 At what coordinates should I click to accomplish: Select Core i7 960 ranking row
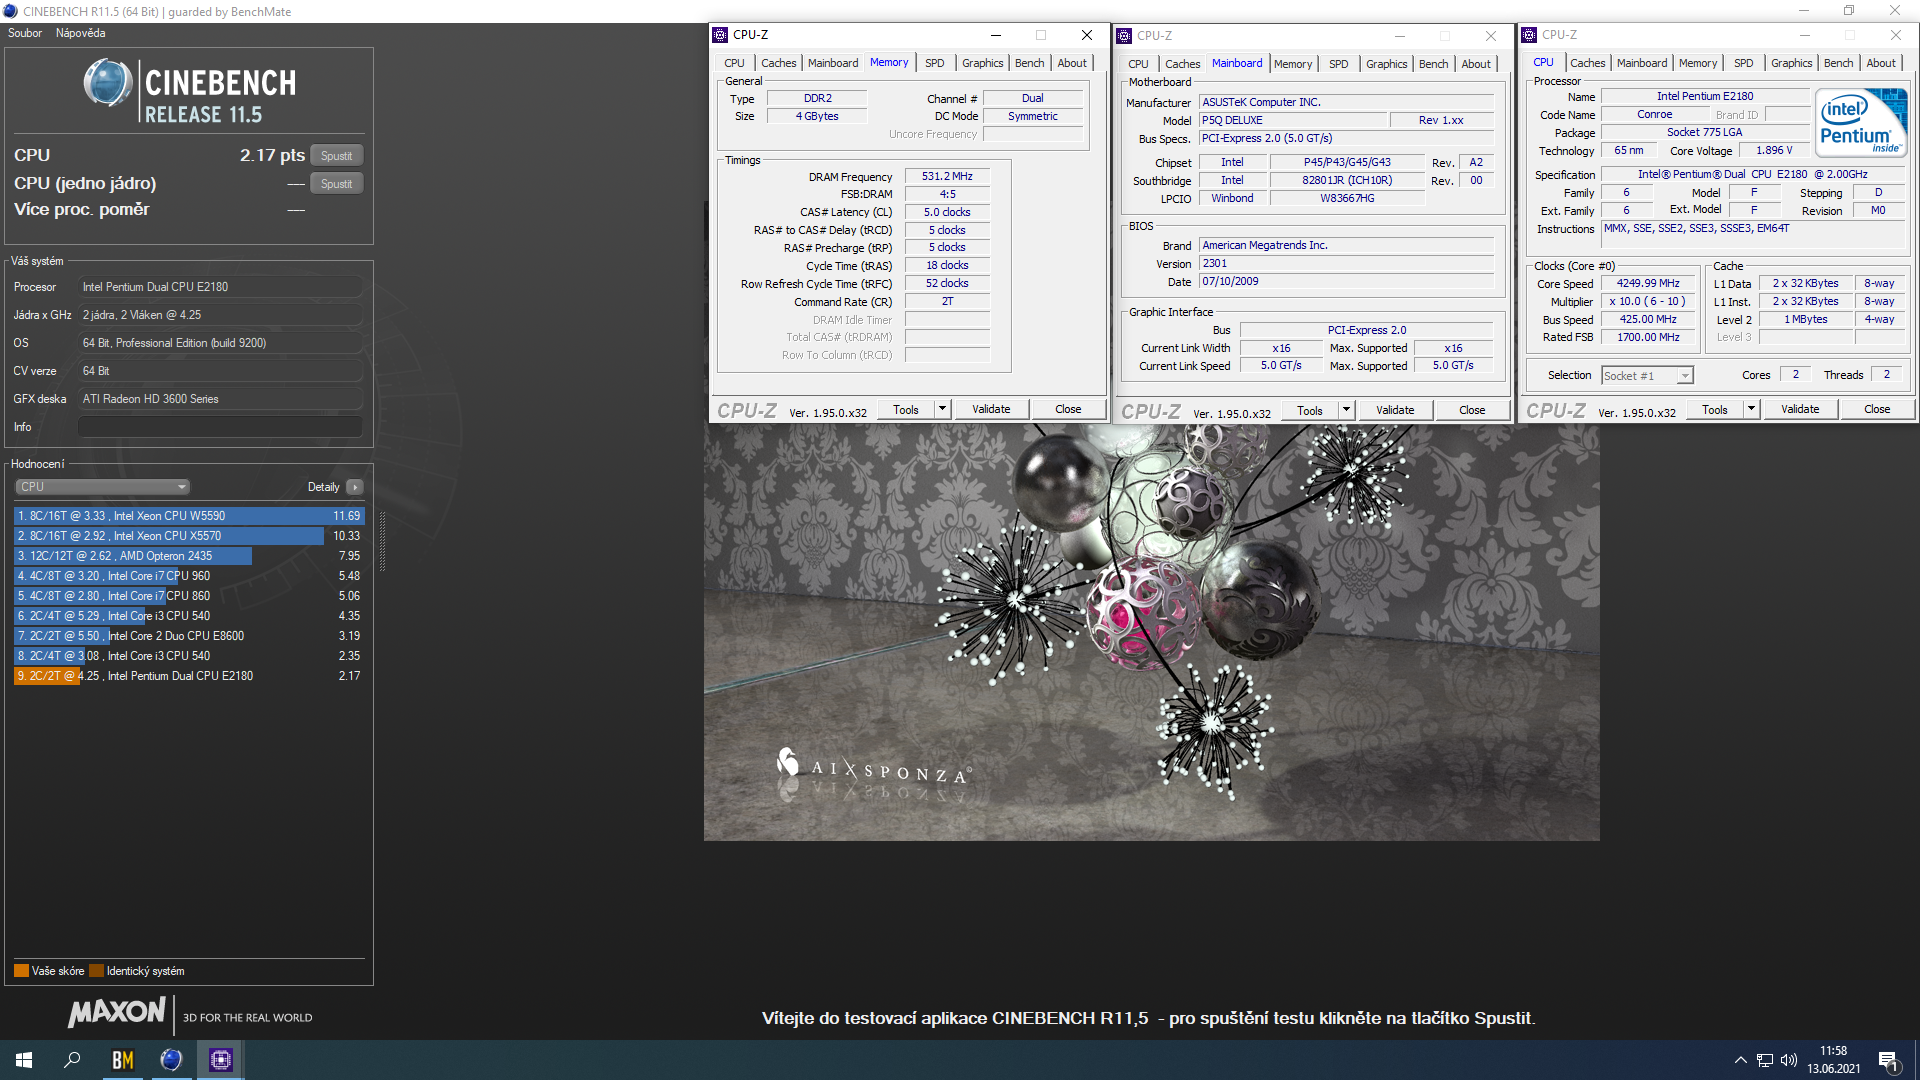pos(189,576)
